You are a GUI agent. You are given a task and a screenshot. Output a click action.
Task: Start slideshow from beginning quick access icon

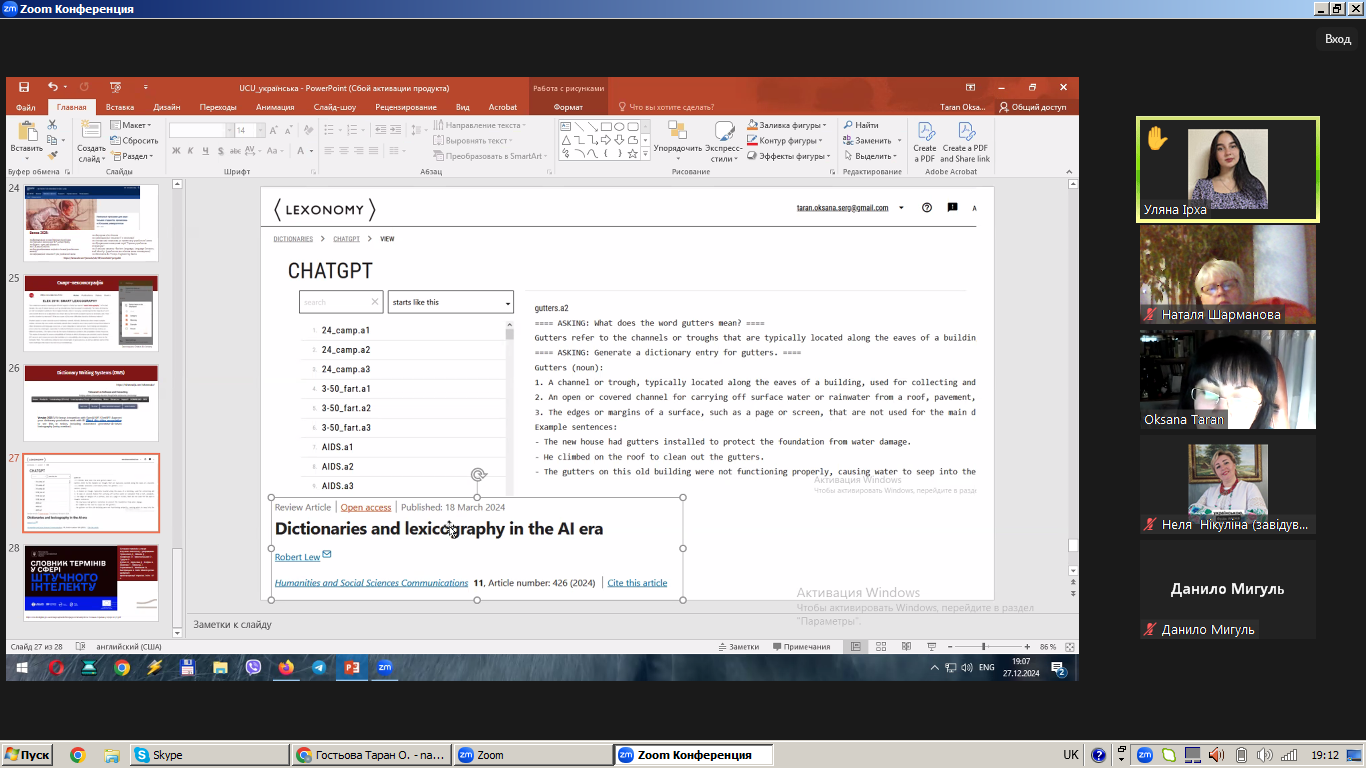tap(115, 88)
